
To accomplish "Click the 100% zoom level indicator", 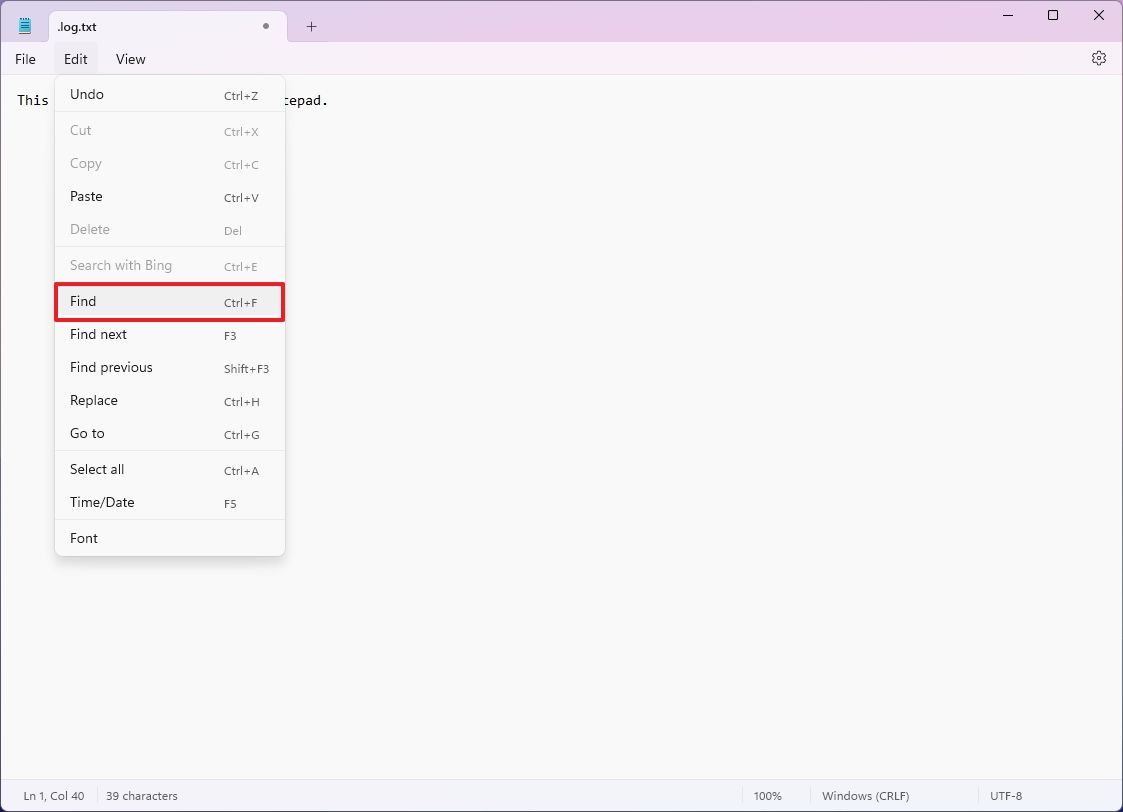I will 768,795.
